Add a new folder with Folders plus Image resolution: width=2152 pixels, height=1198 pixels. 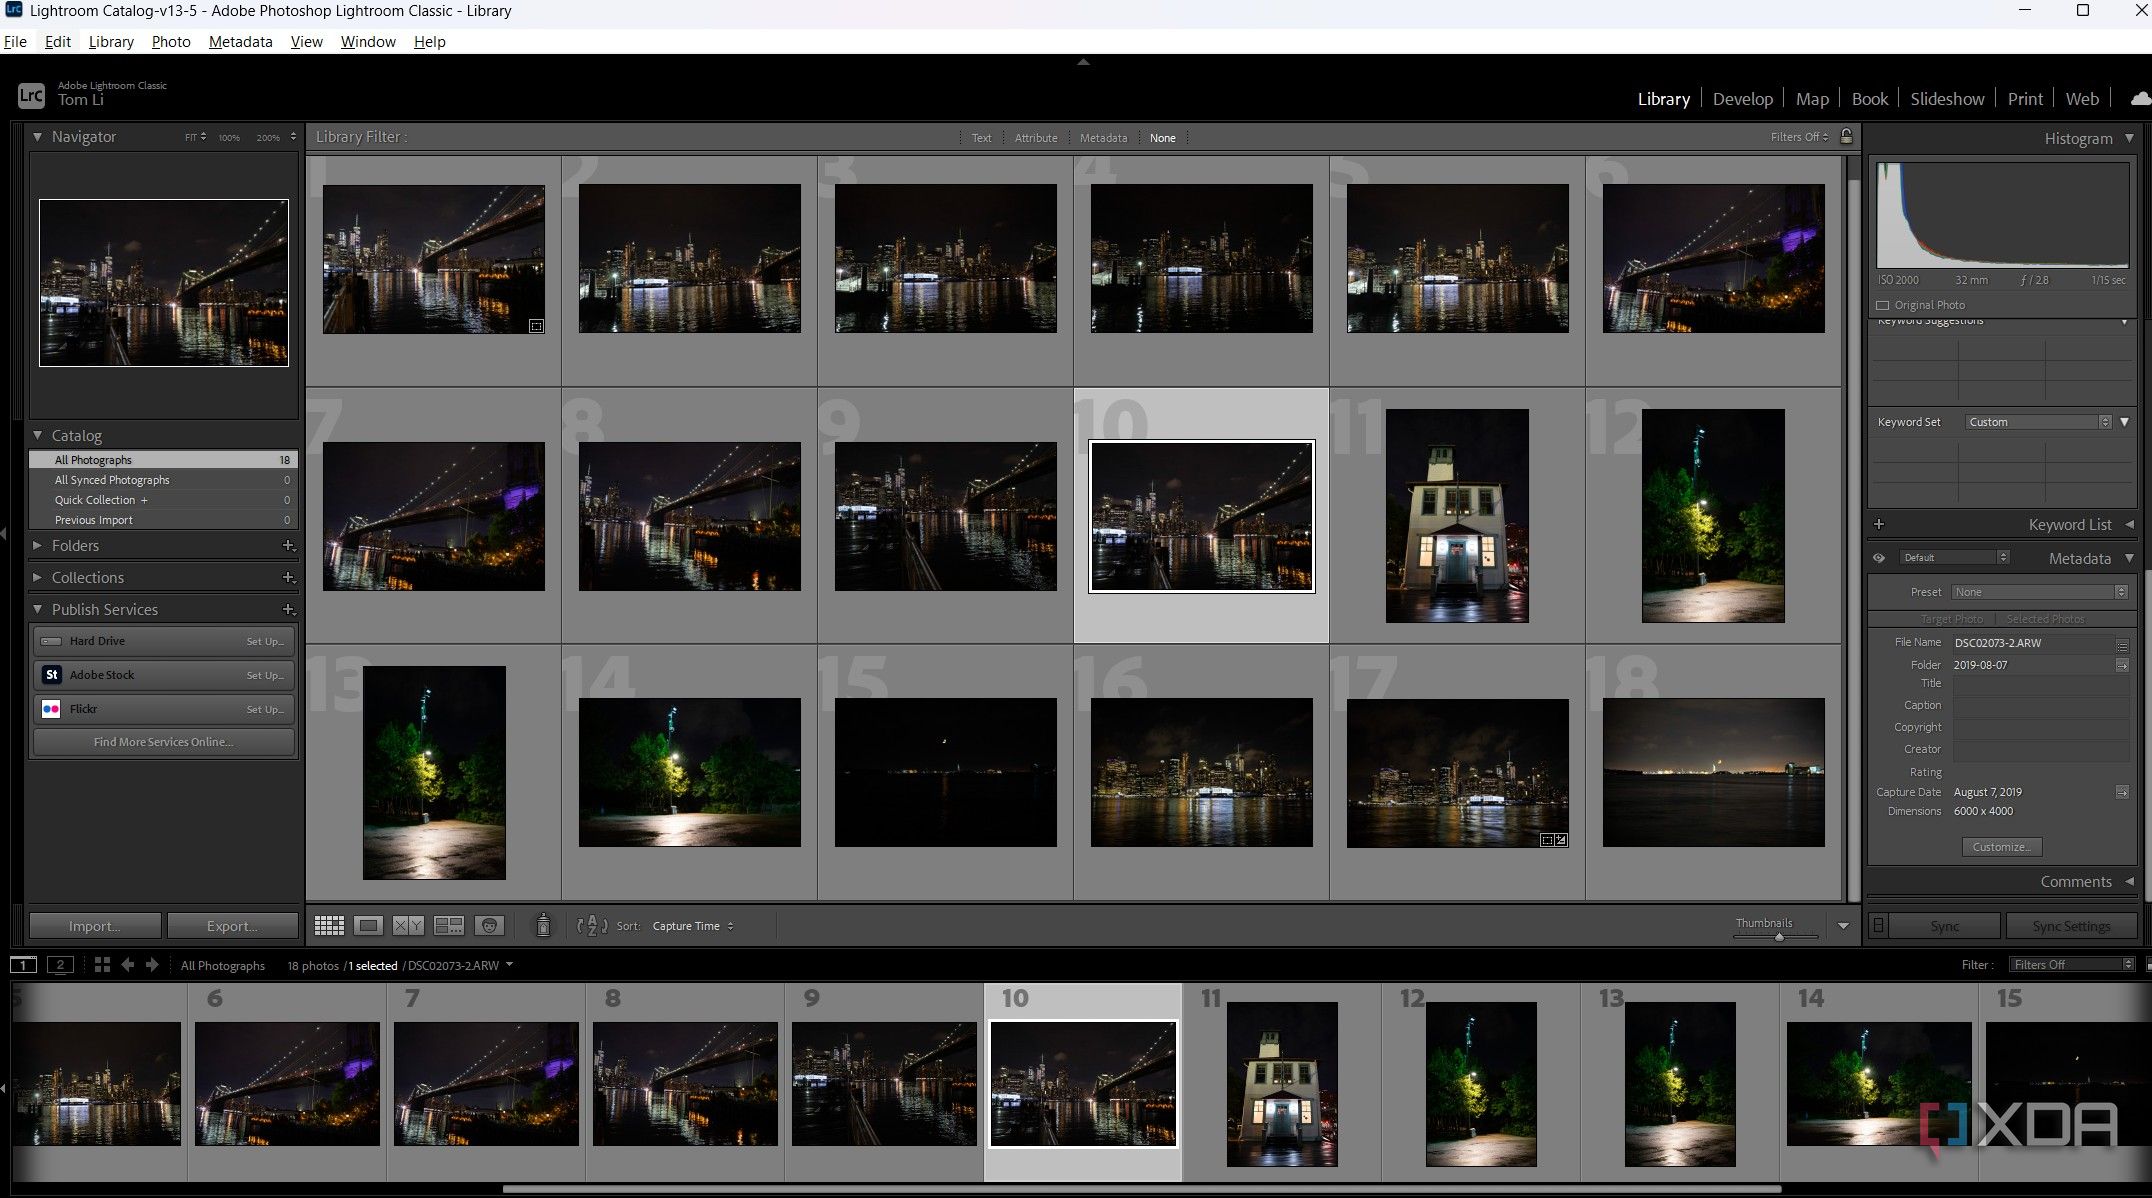288,546
